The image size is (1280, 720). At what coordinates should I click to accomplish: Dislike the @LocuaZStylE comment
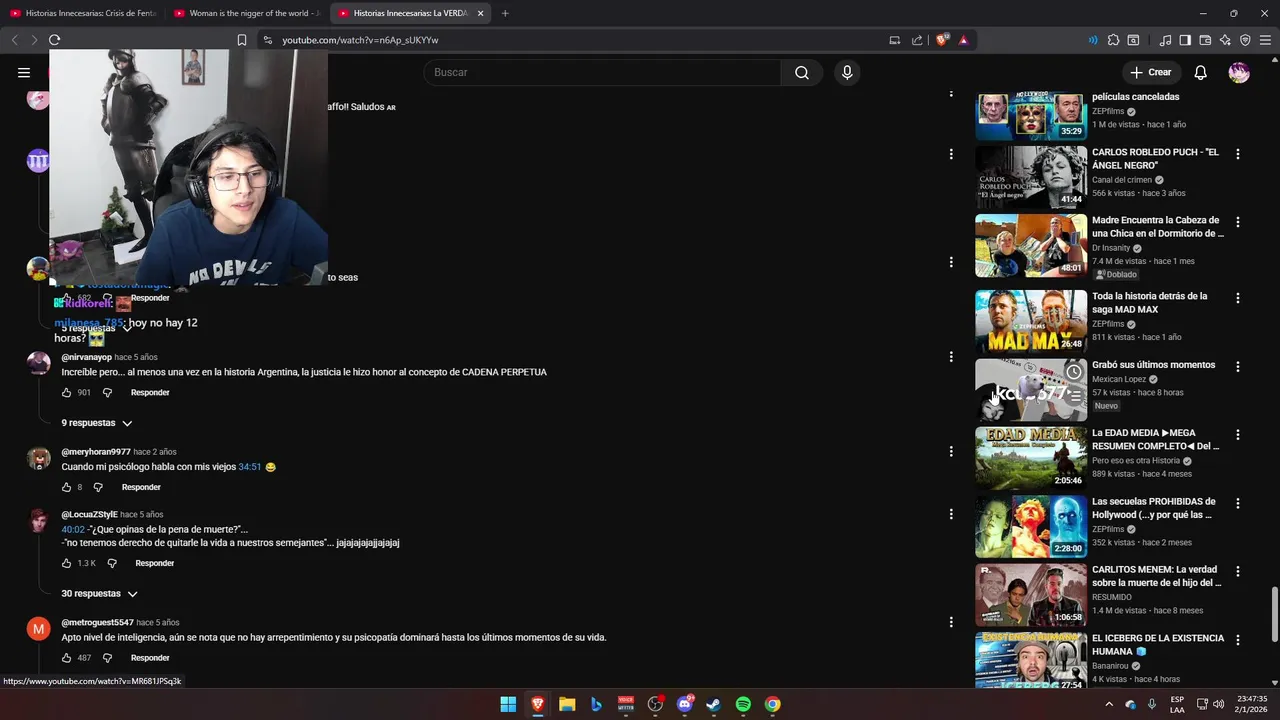pos(112,563)
